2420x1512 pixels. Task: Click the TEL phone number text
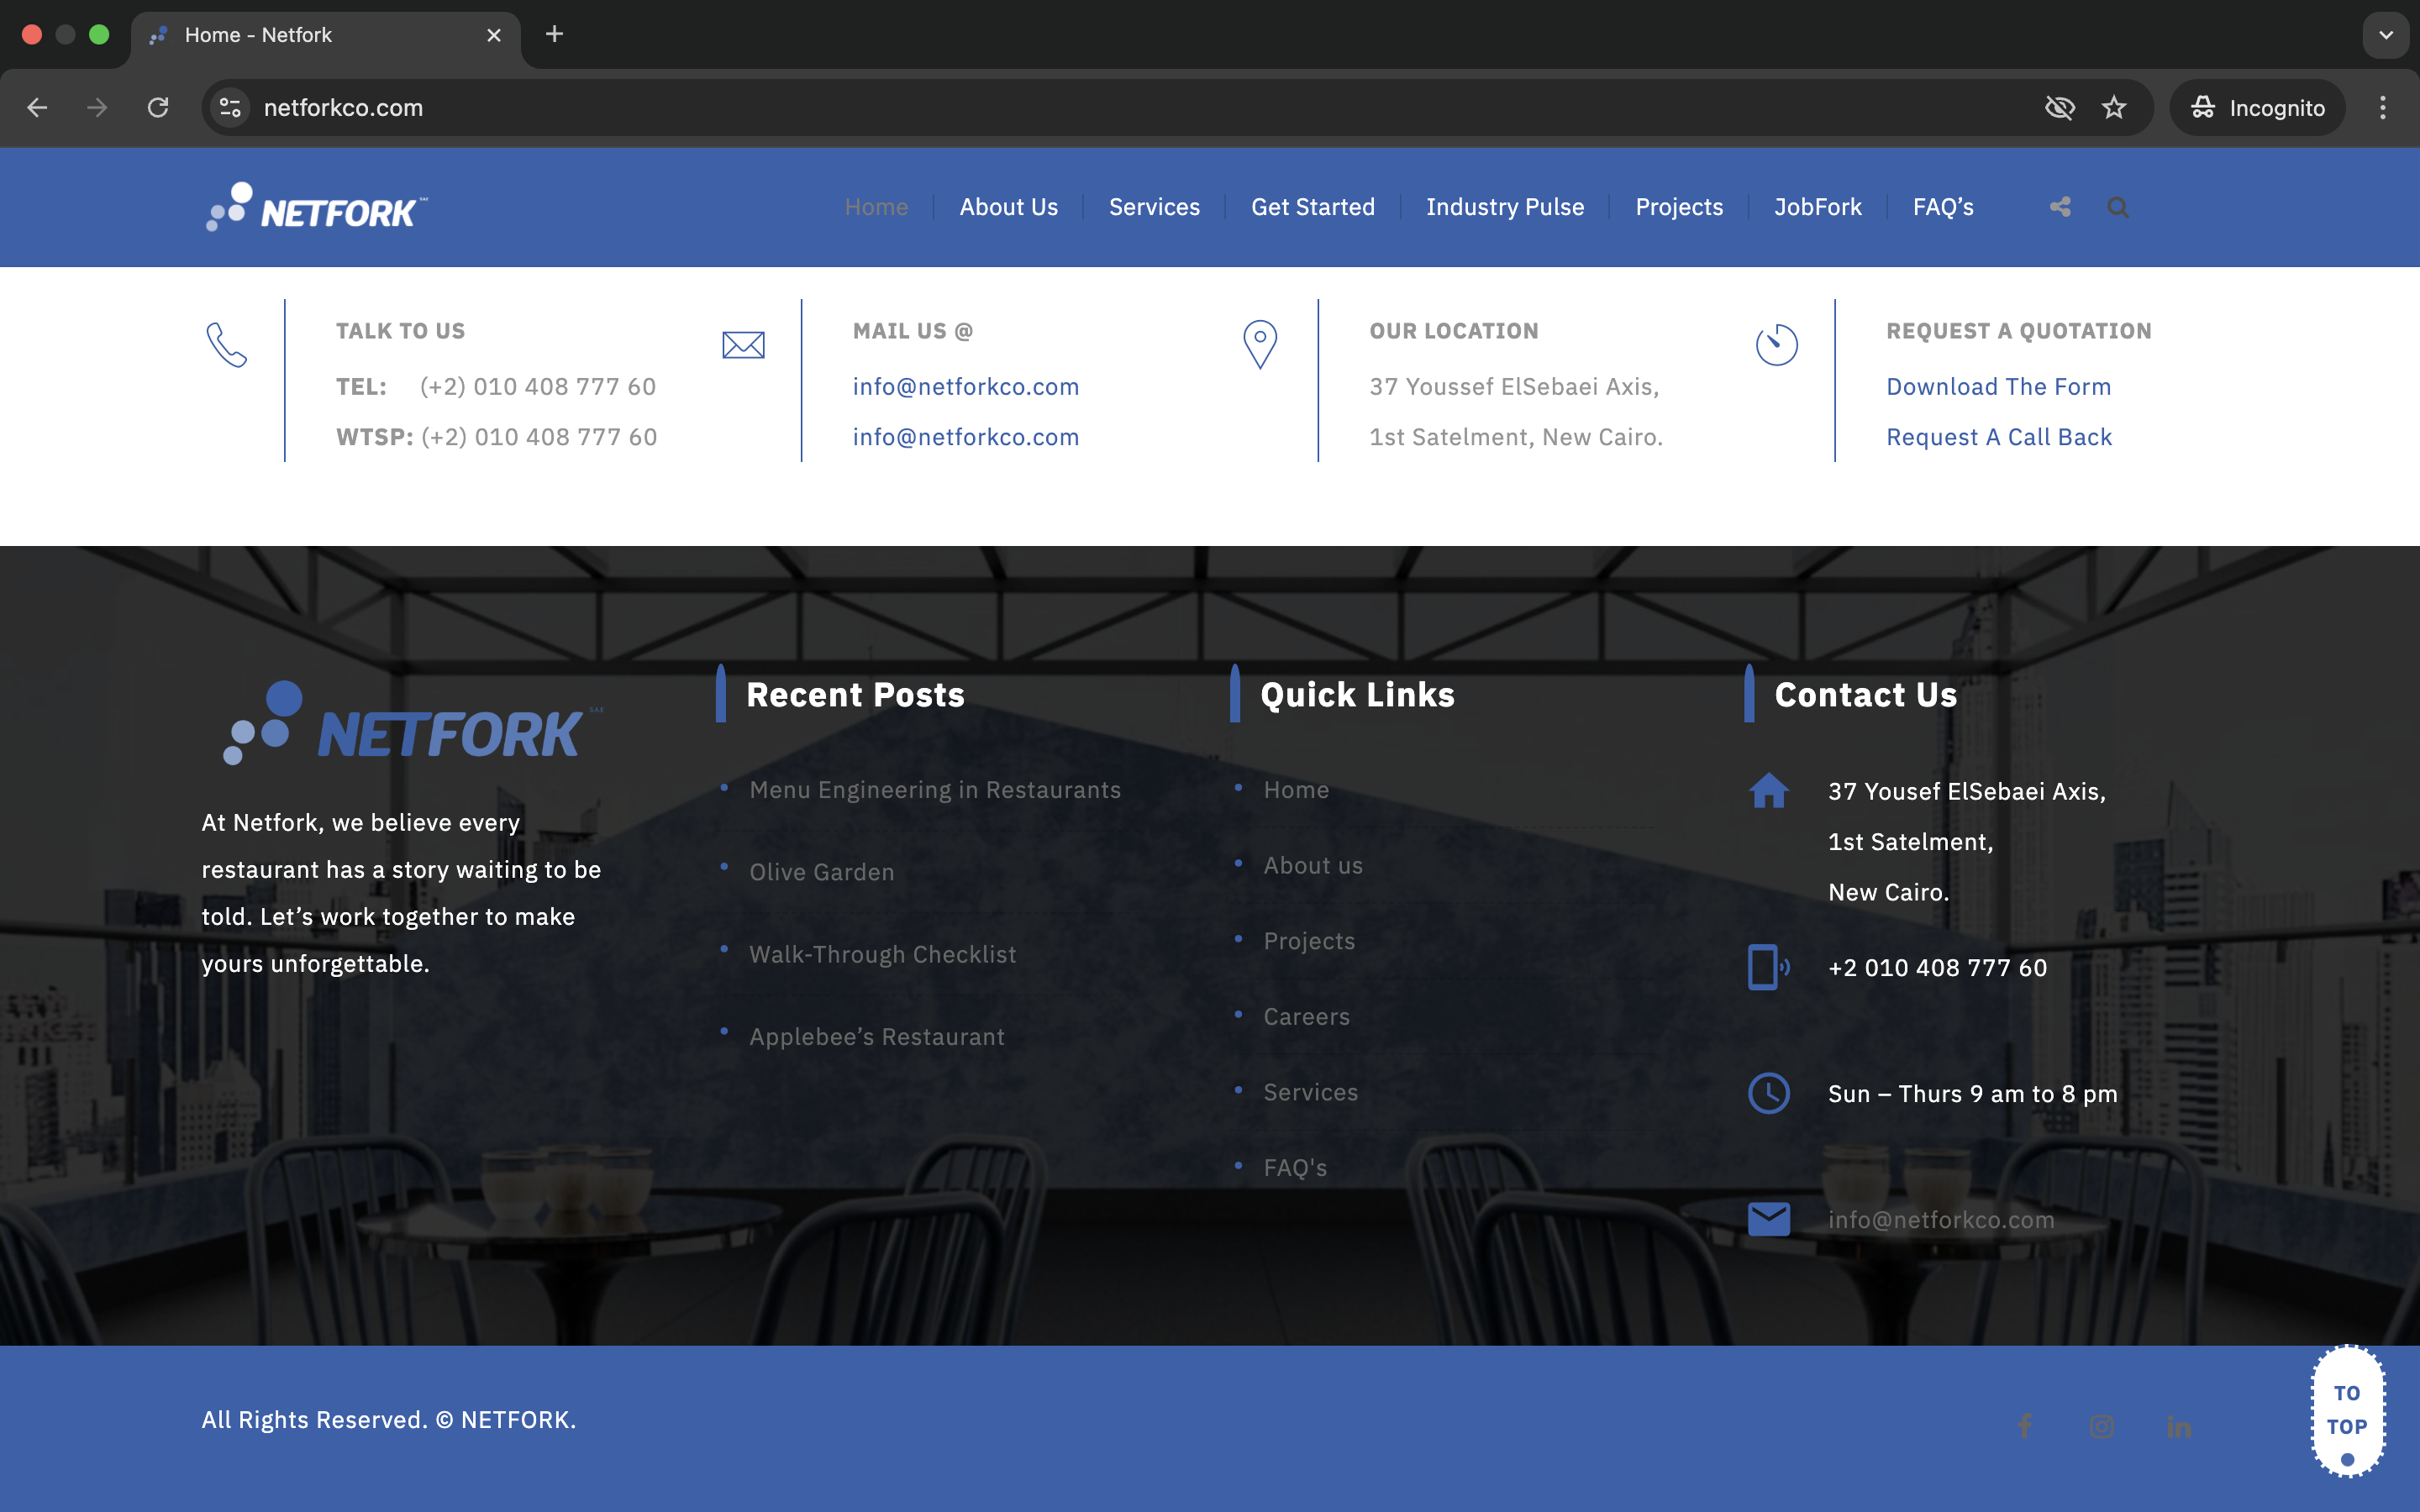(x=538, y=387)
